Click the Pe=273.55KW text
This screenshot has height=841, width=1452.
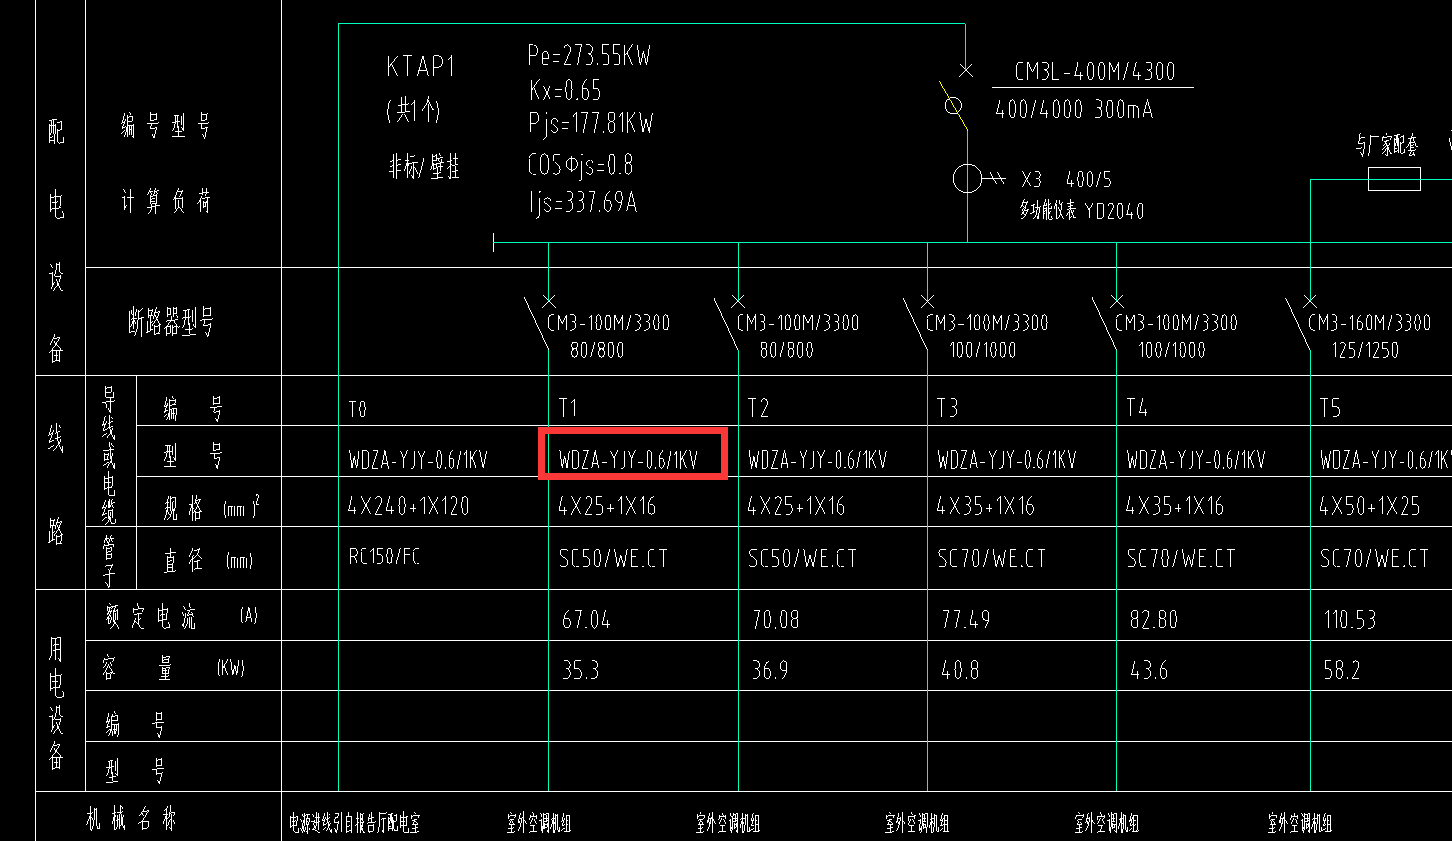[589, 55]
